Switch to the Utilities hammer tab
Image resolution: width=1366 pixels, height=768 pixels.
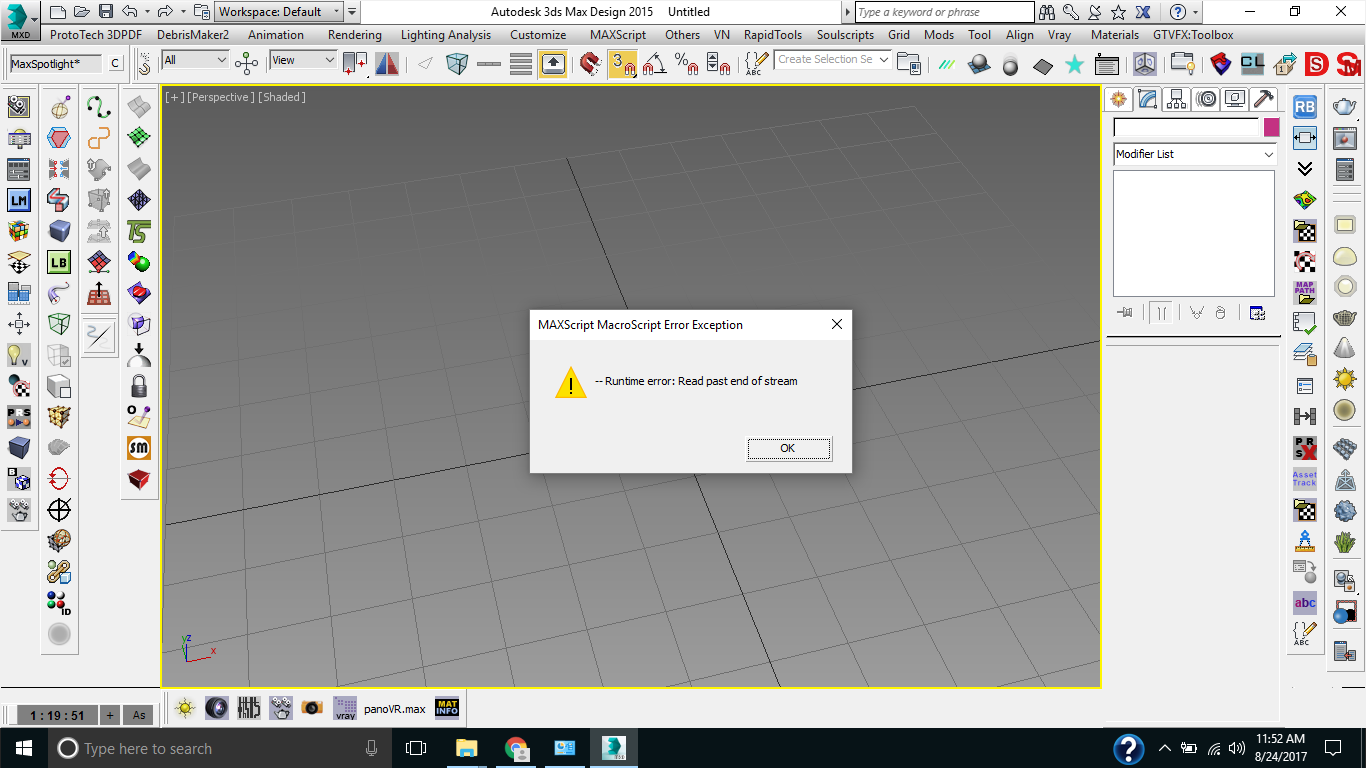1264,99
